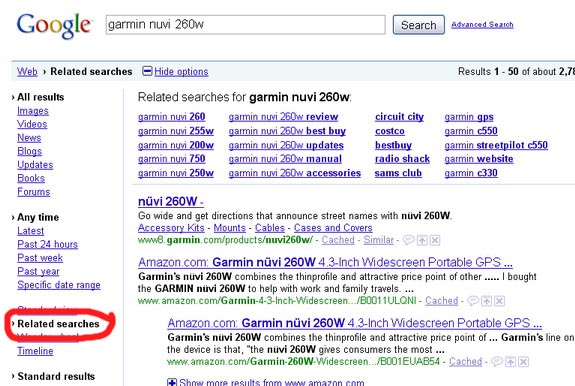Click the Search button
The image size is (575, 386).
coord(418,25)
